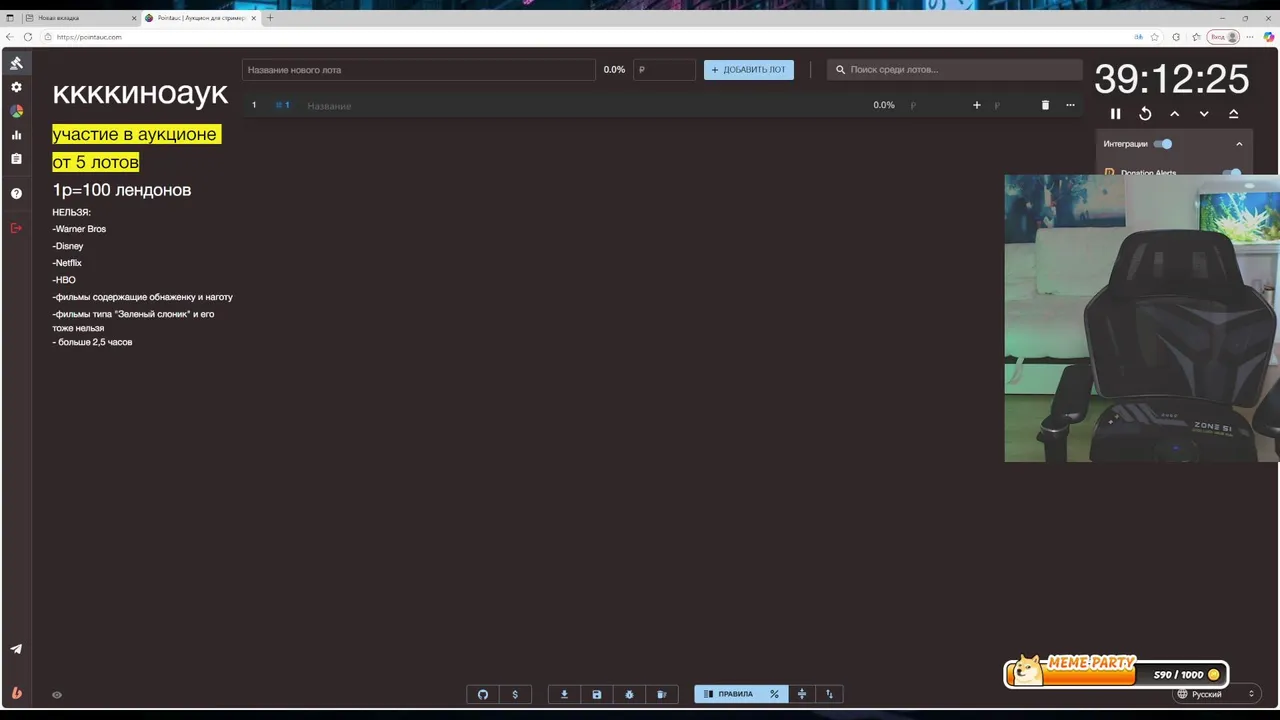The height and width of the screenshot is (720, 1280).
Task: Click the '-Warner Bros' rule text
Action: pyautogui.click(x=79, y=229)
